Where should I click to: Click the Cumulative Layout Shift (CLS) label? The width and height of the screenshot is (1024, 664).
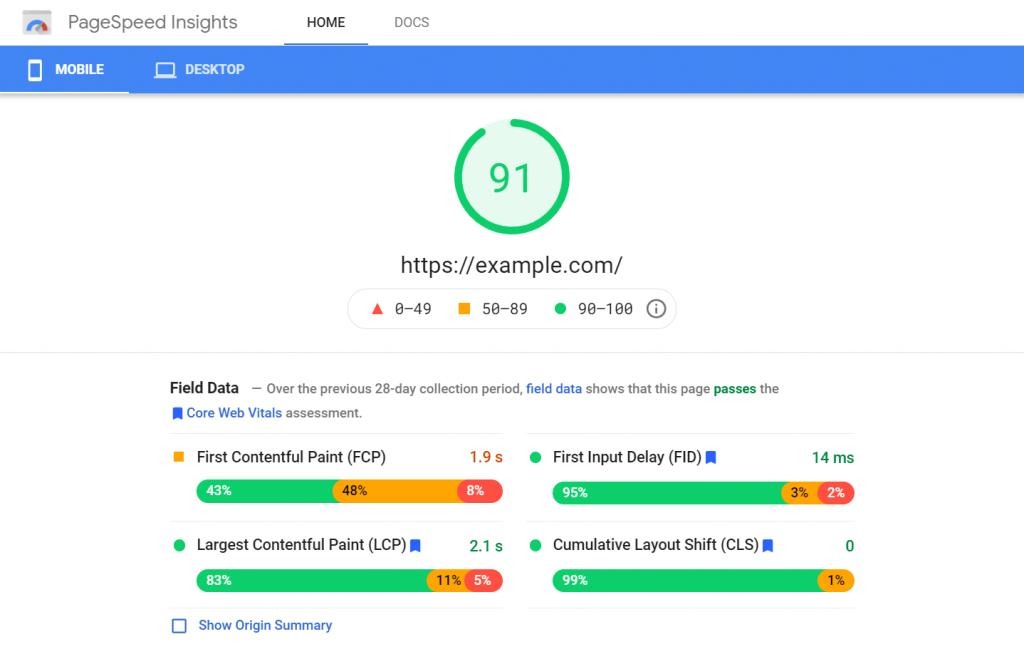click(x=656, y=545)
